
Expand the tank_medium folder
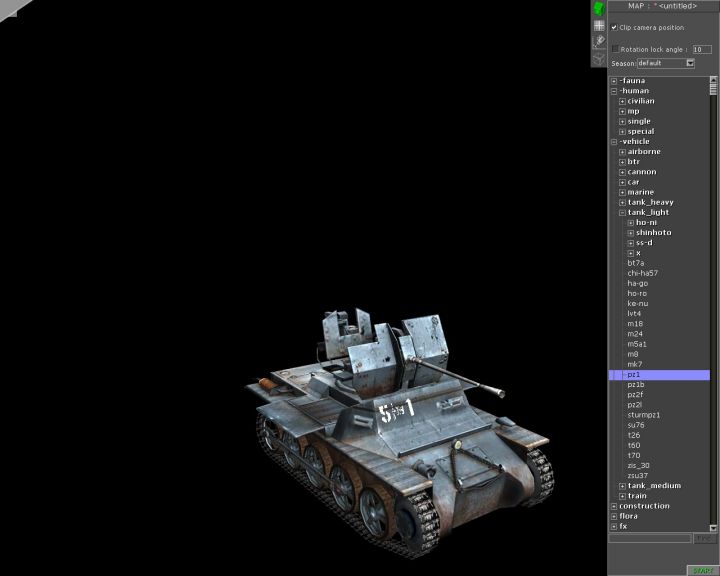click(x=622, y=486)
